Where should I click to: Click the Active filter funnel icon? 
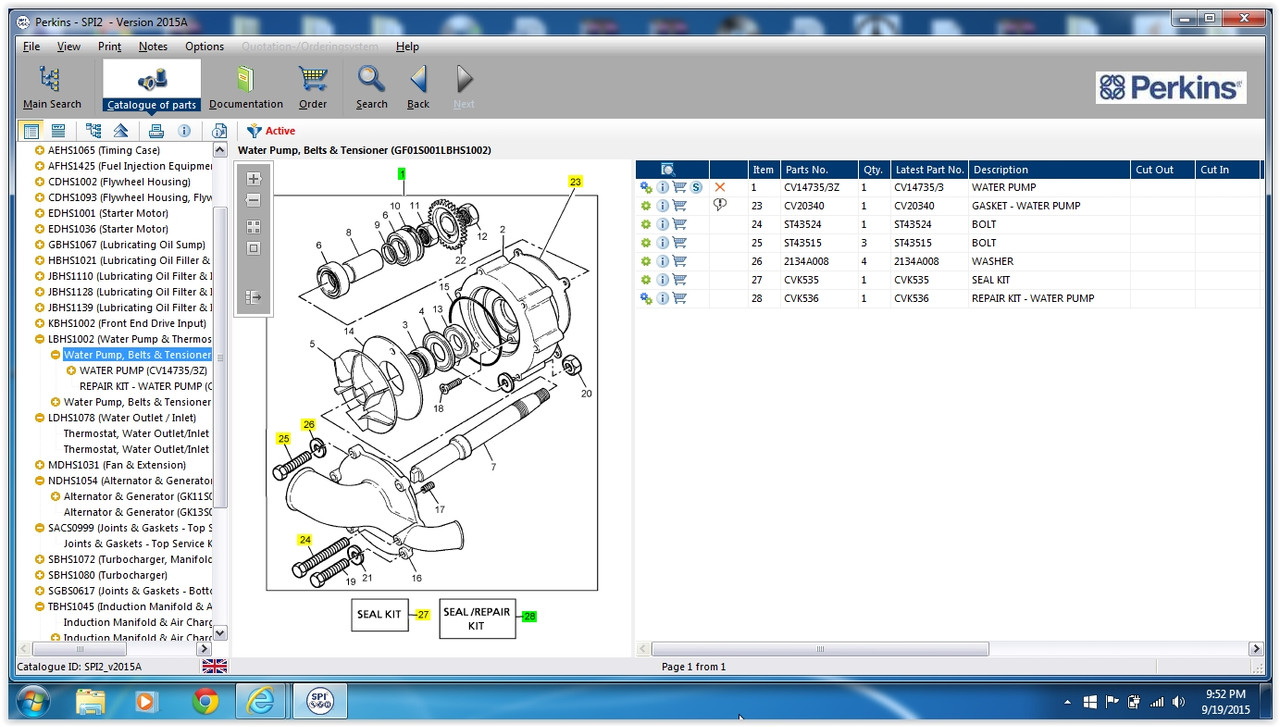tap(254, 131)
